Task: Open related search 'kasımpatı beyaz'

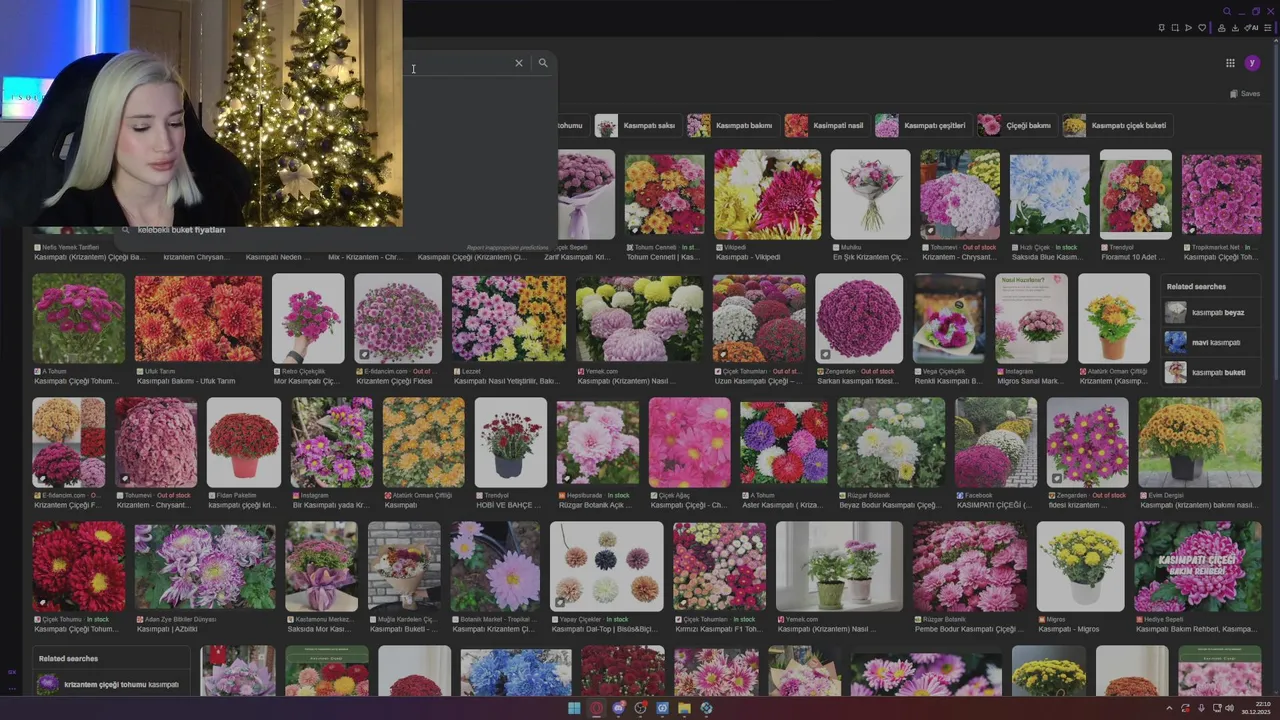Action: click(x=1208, y=312)
